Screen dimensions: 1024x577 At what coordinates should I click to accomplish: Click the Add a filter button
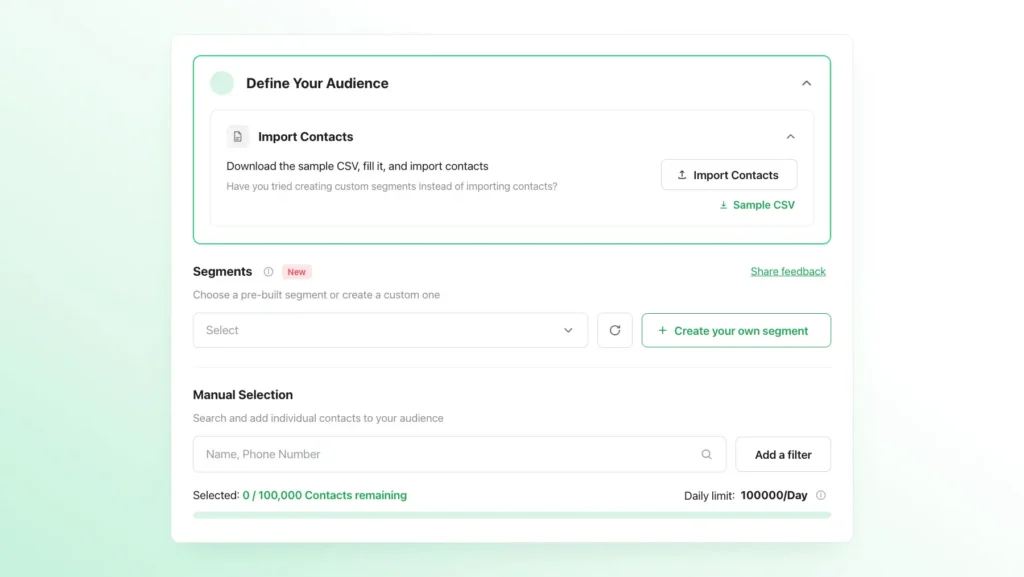point(783,454)
